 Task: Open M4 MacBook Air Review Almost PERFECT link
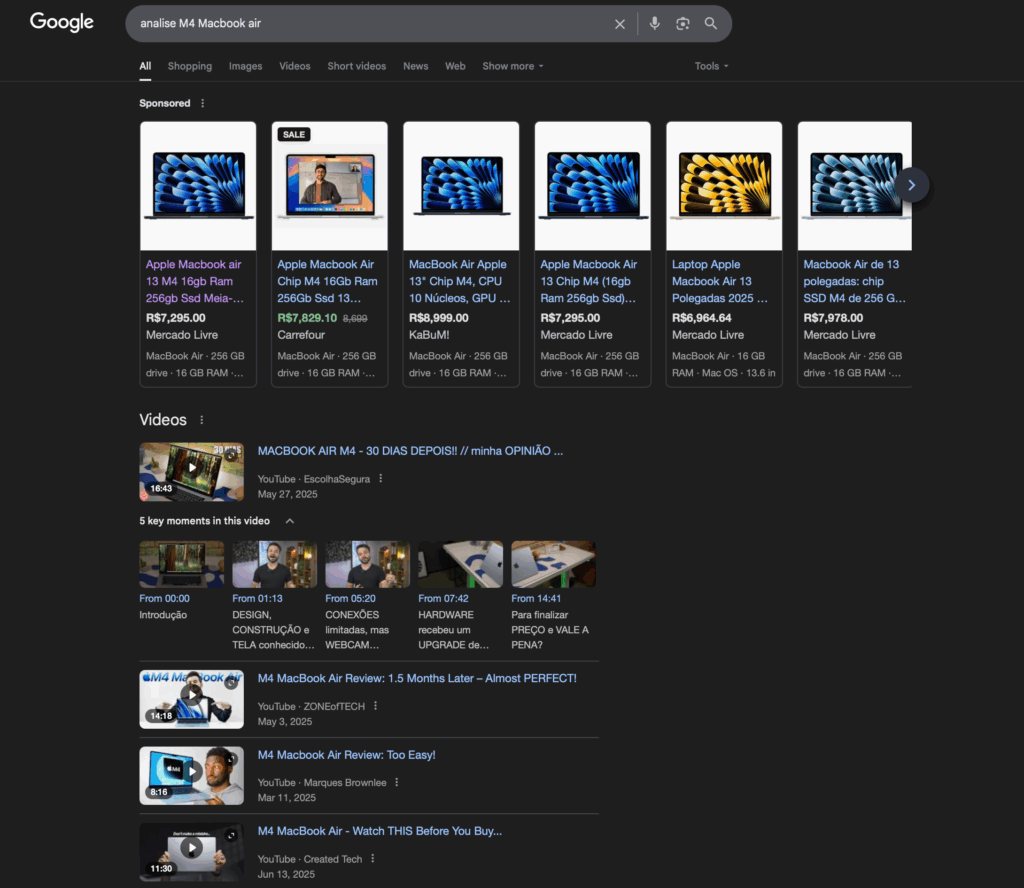[x=417, y=678]
